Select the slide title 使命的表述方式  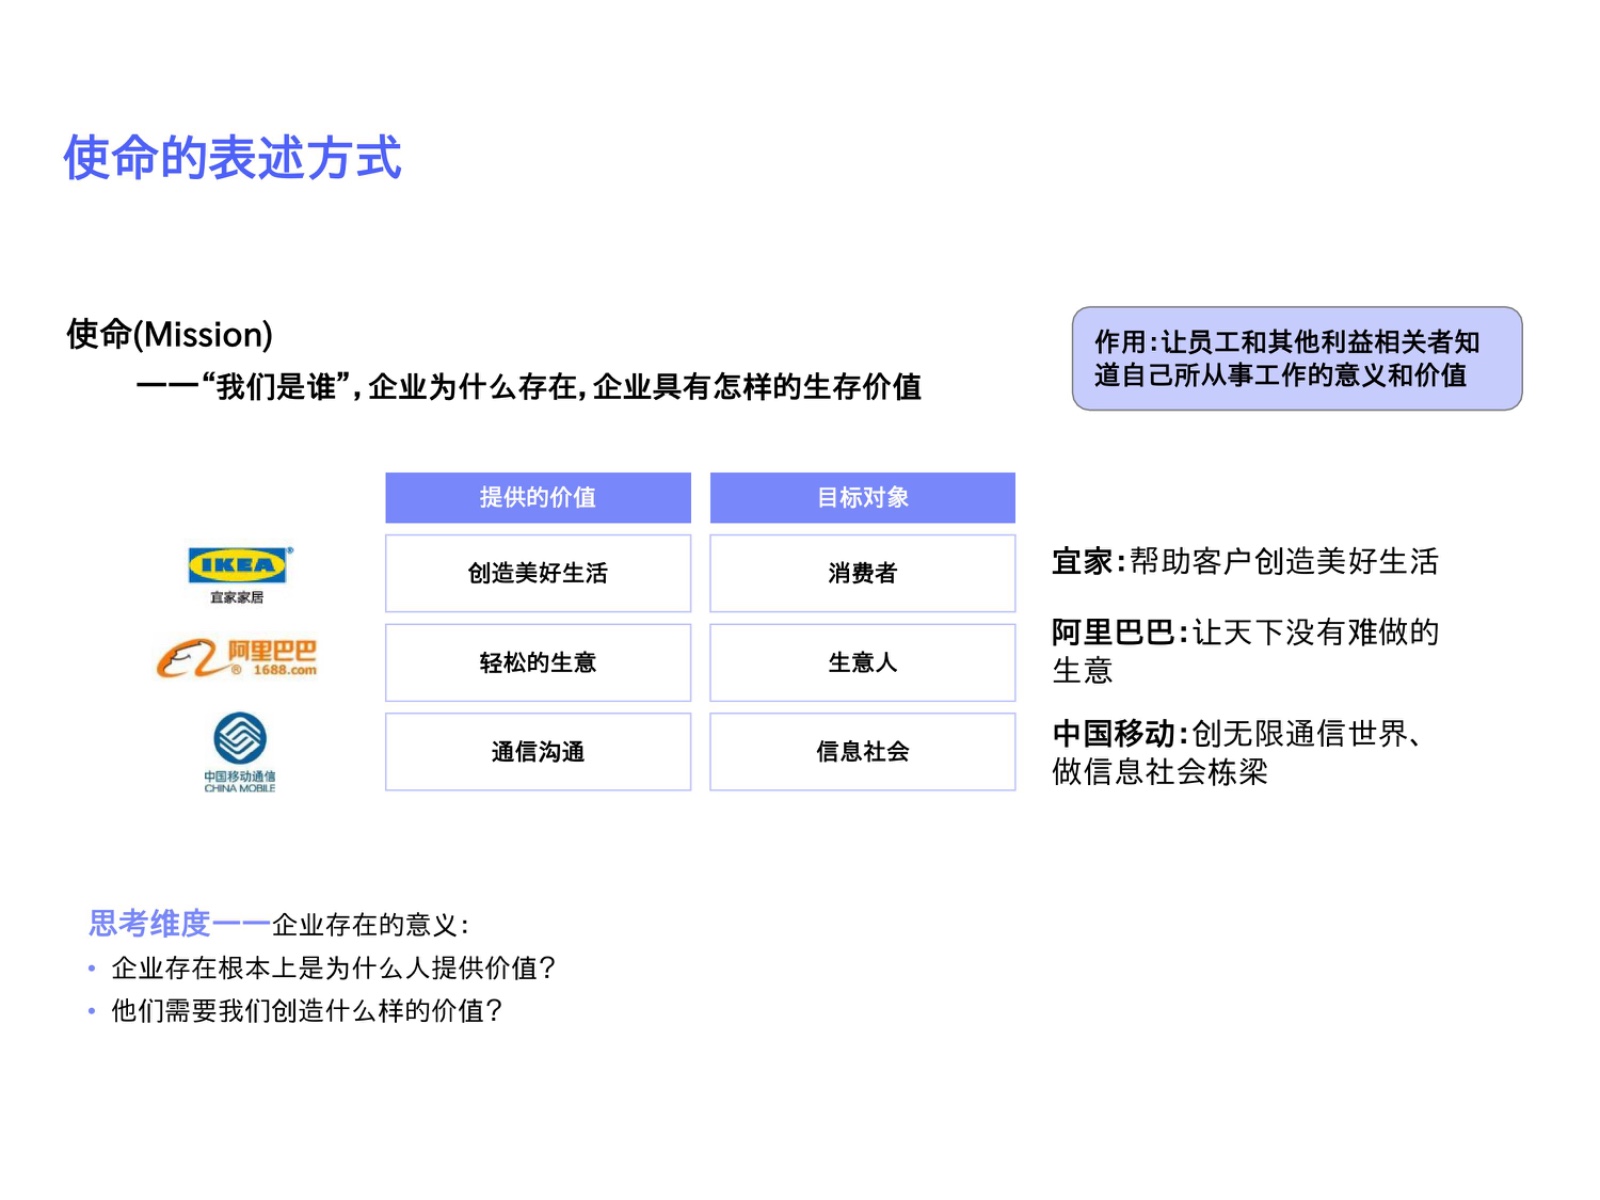(x=232, y=158)
